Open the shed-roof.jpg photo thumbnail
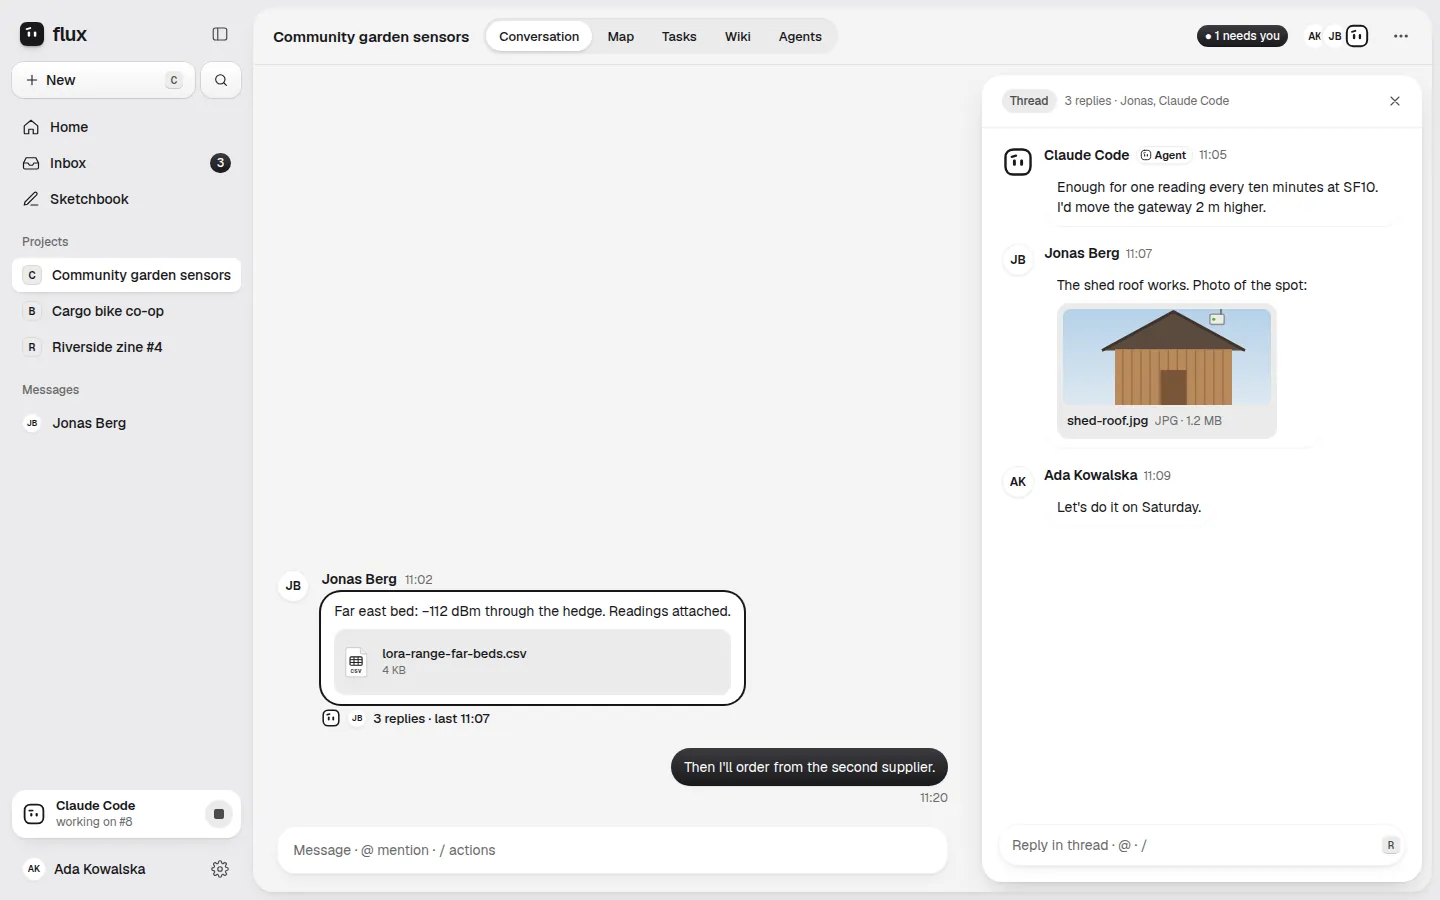1440x900 pixels. click(x=1167, y=357)
